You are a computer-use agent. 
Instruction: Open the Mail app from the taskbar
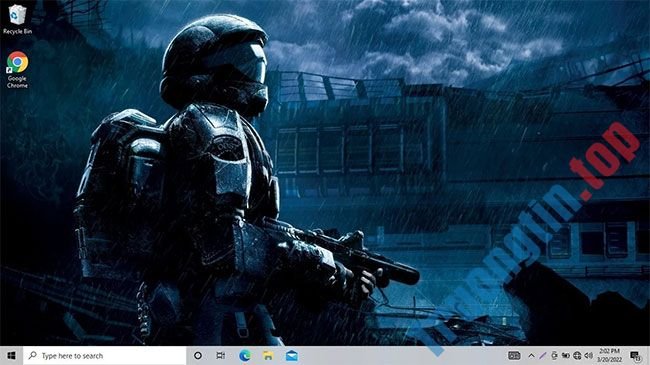click(291, 355)
